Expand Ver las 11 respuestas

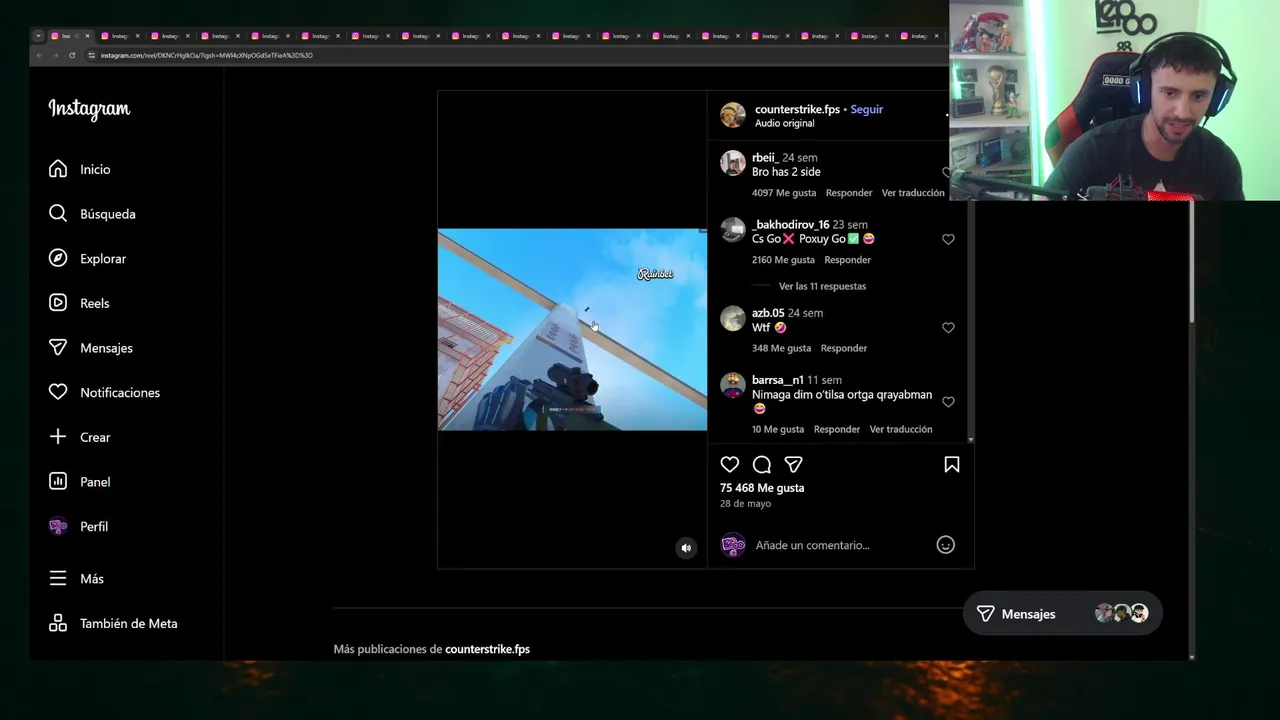(822, 286)
